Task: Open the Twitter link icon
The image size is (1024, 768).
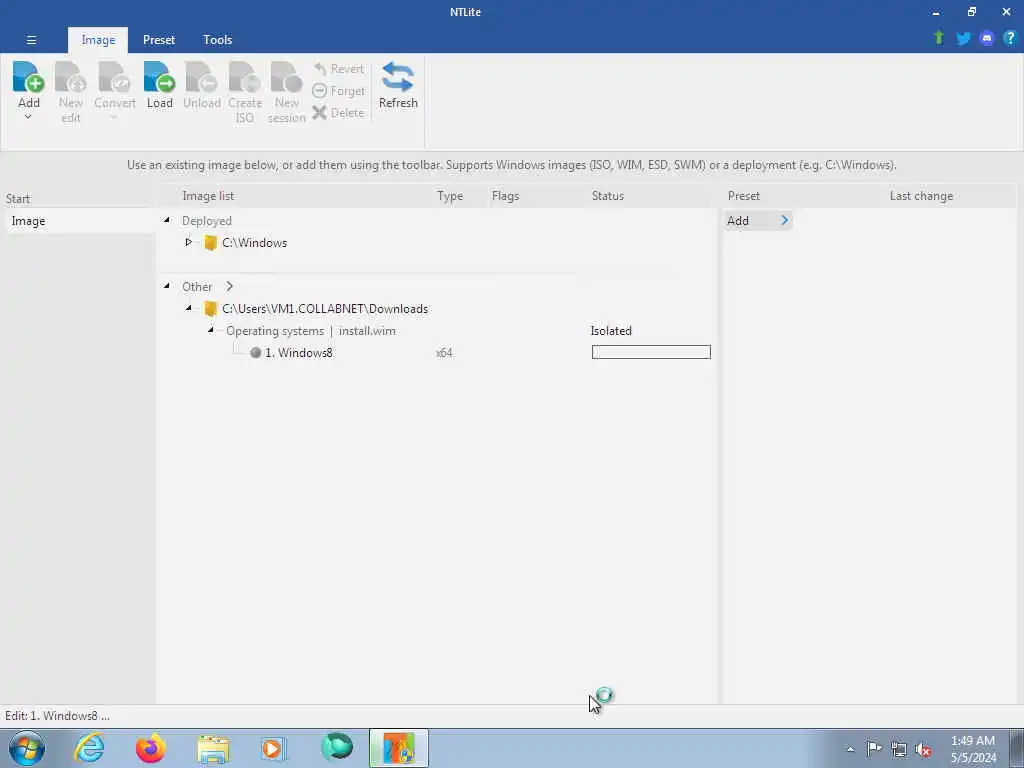Action: point(963,39)
